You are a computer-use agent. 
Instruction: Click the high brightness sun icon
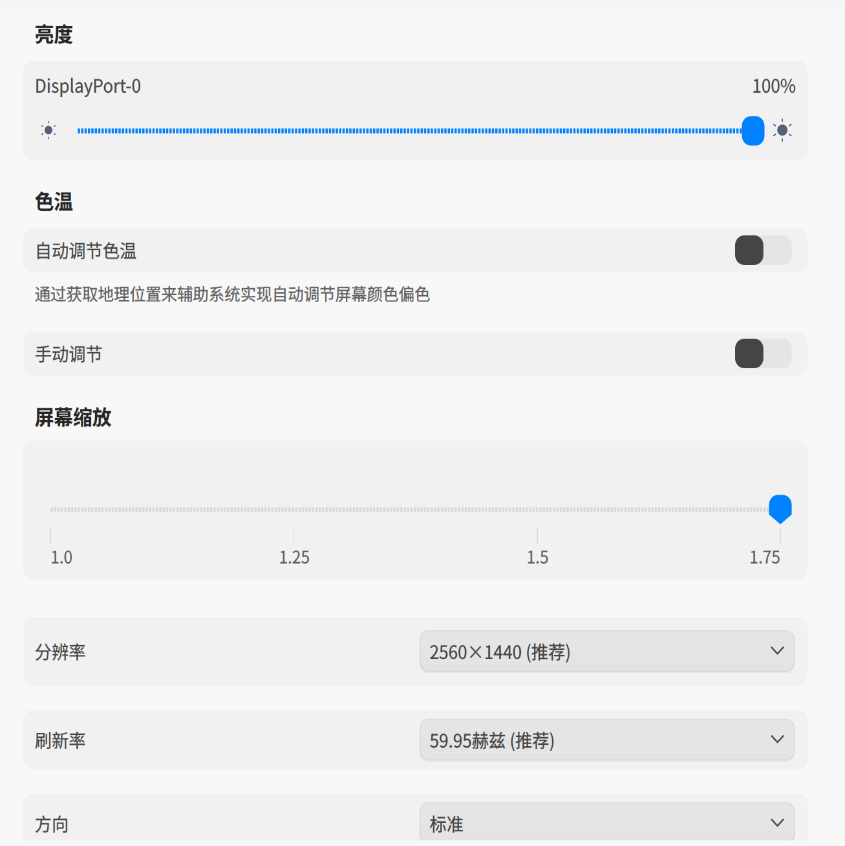coord(782,131)
